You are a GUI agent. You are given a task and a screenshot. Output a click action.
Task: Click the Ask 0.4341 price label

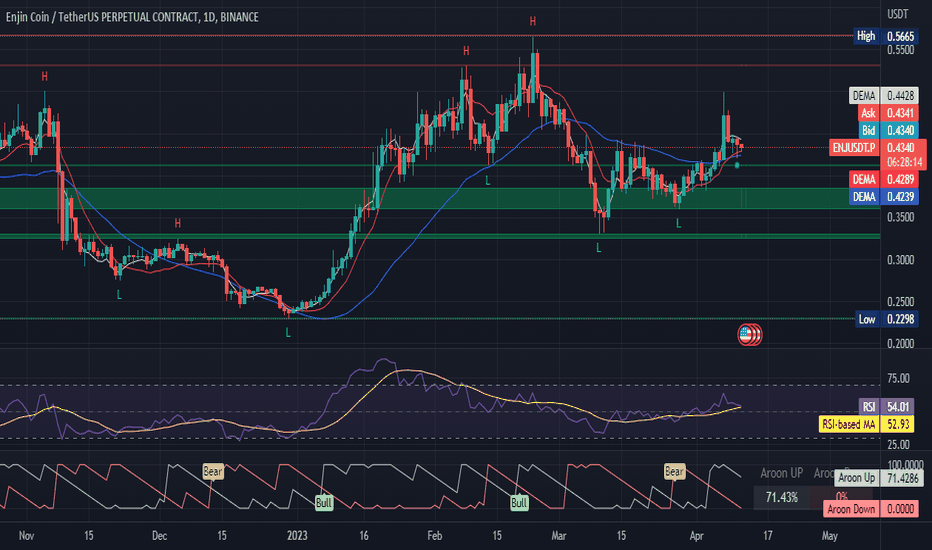pos(888,113)
